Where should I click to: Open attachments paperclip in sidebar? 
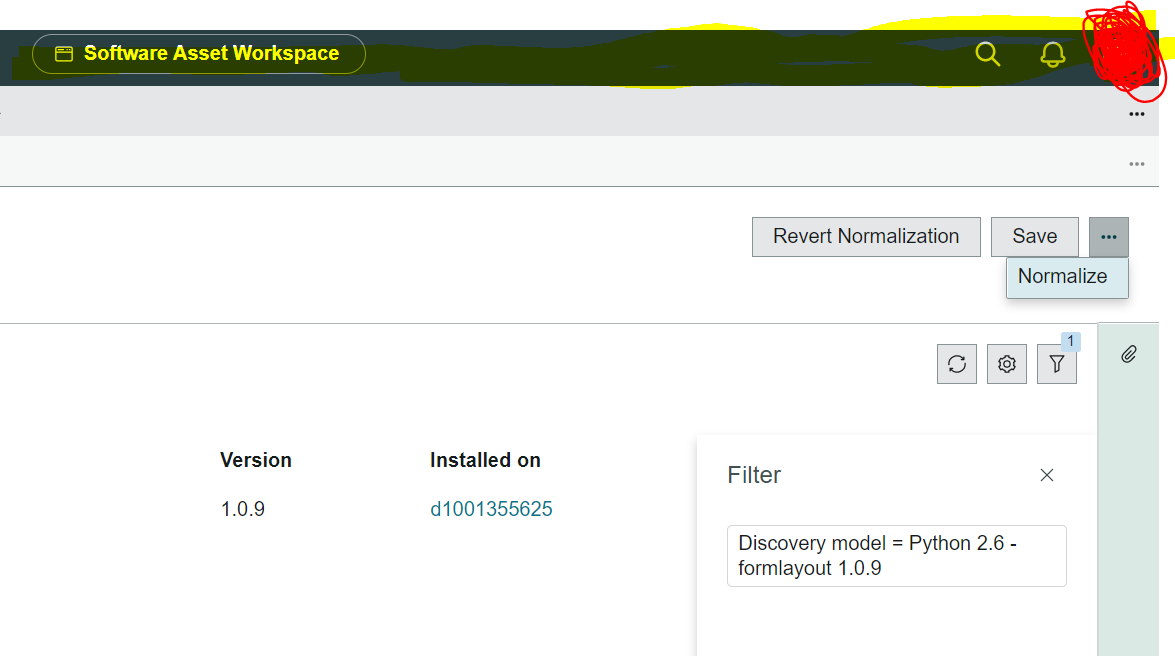click(1129, 354)
